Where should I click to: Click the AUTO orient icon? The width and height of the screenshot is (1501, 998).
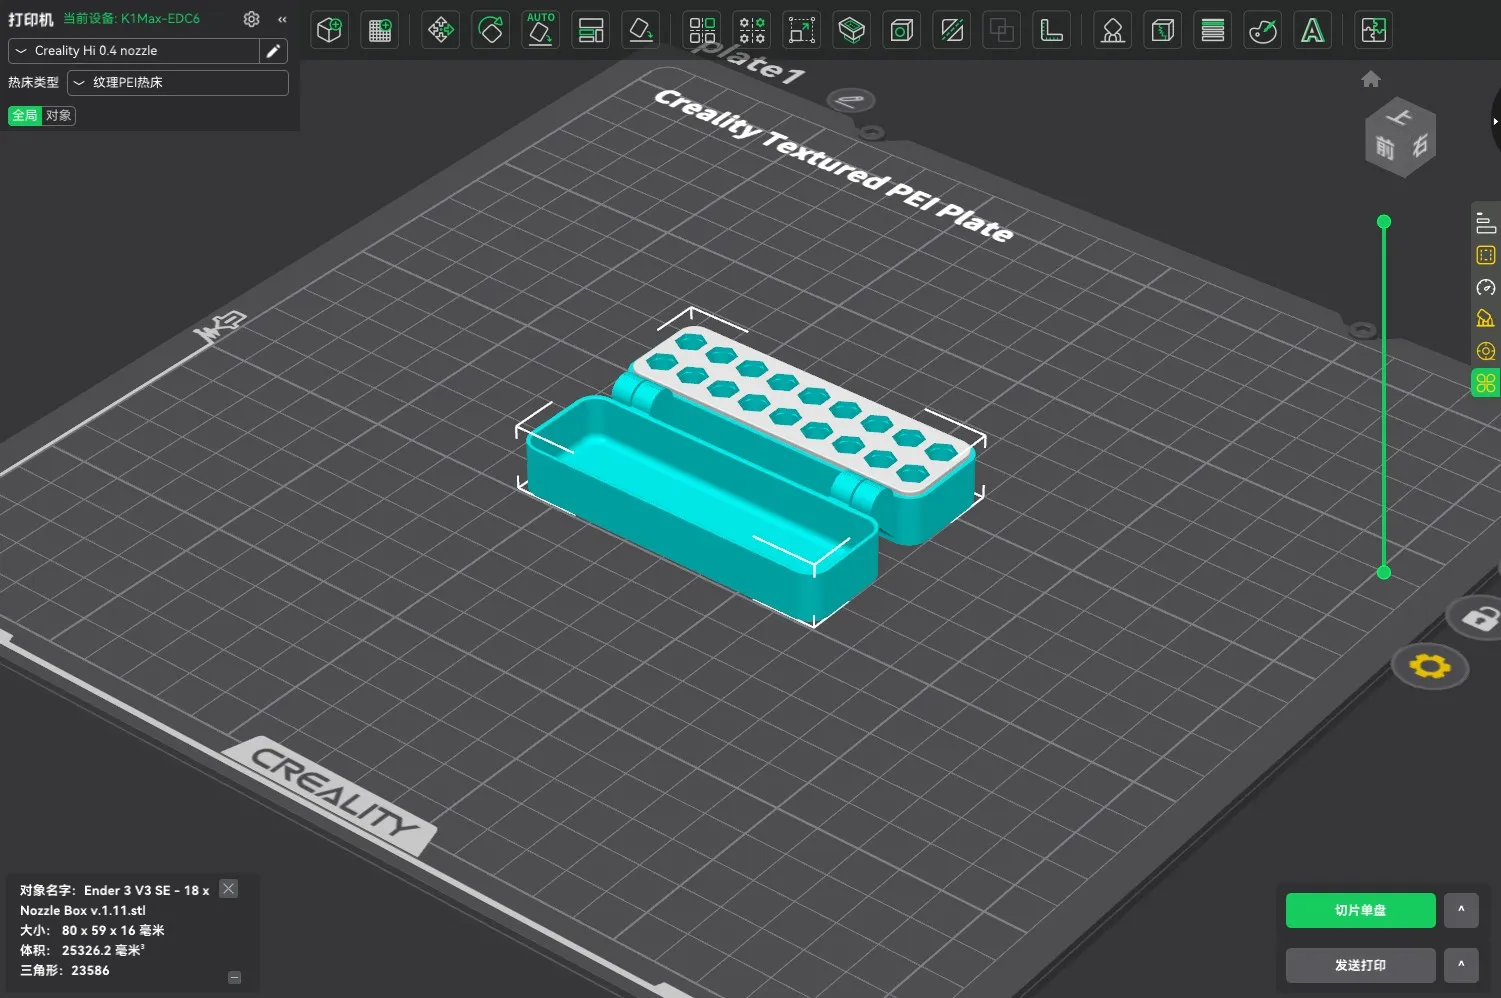(x=541, y=30)
